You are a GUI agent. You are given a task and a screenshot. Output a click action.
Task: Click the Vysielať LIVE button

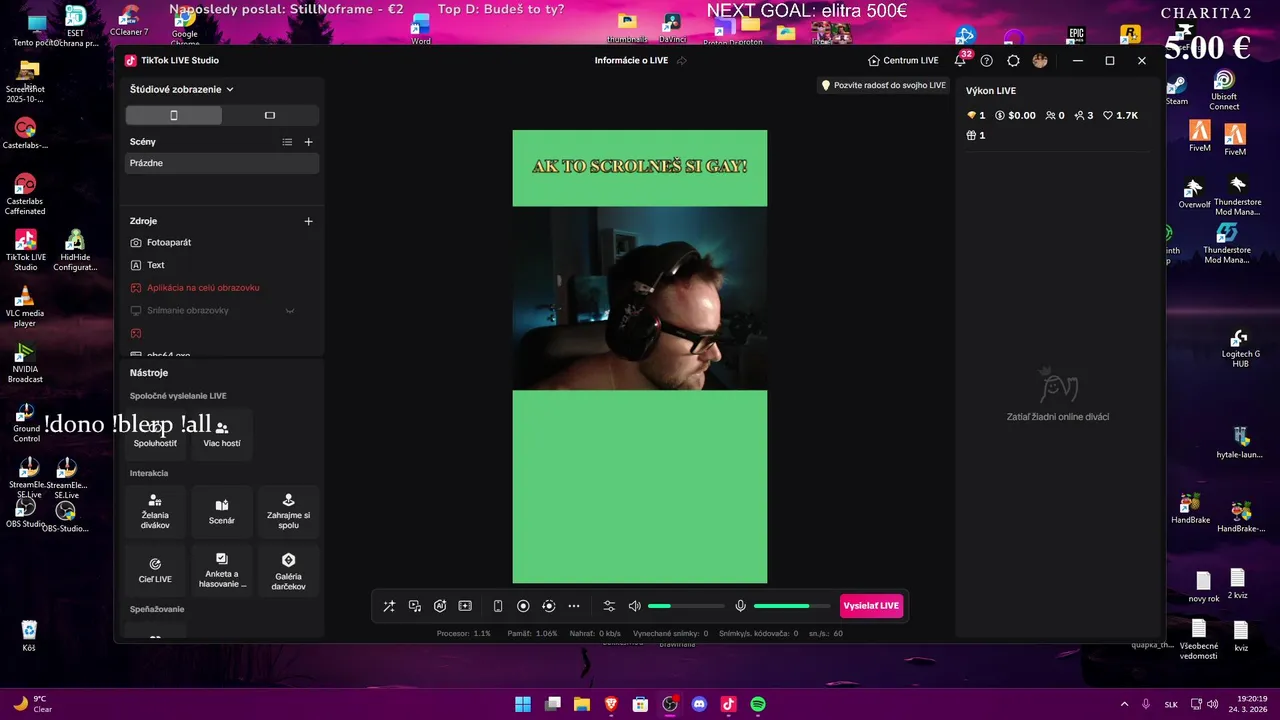coord(871,606)
